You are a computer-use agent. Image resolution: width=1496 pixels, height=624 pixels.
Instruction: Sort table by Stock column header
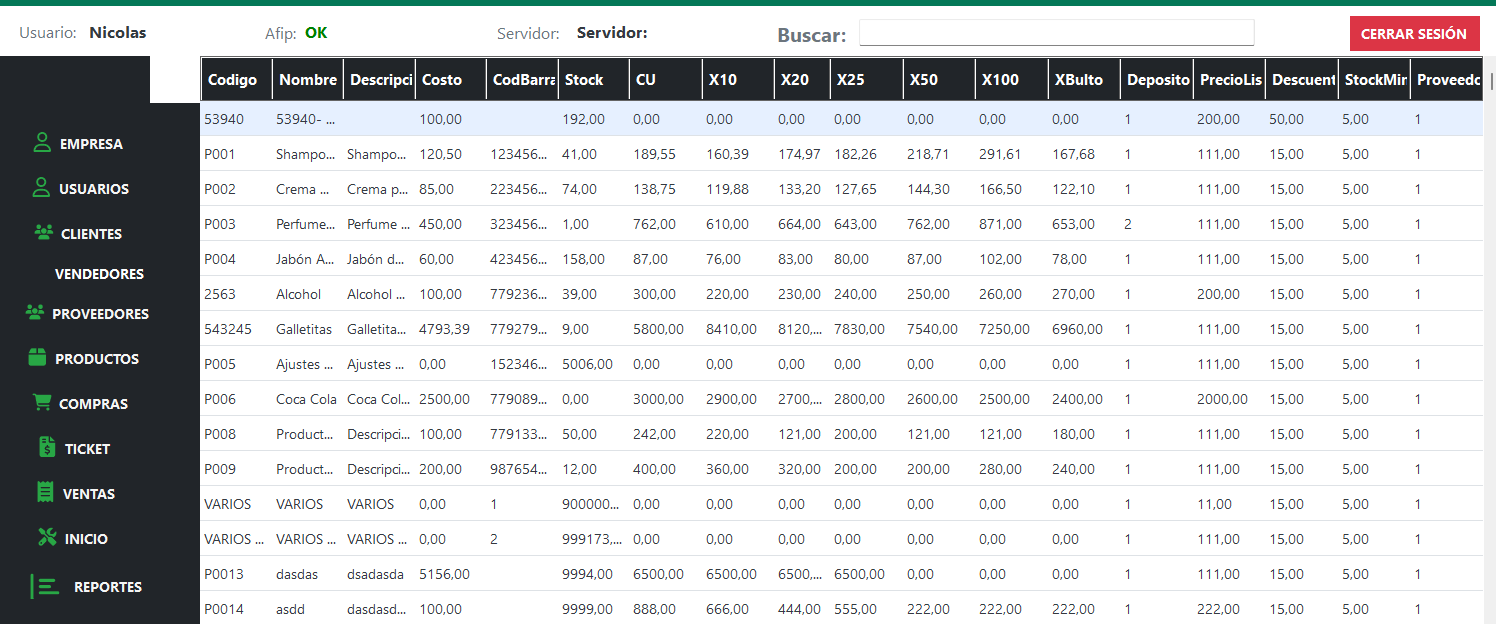click(584, 80)
